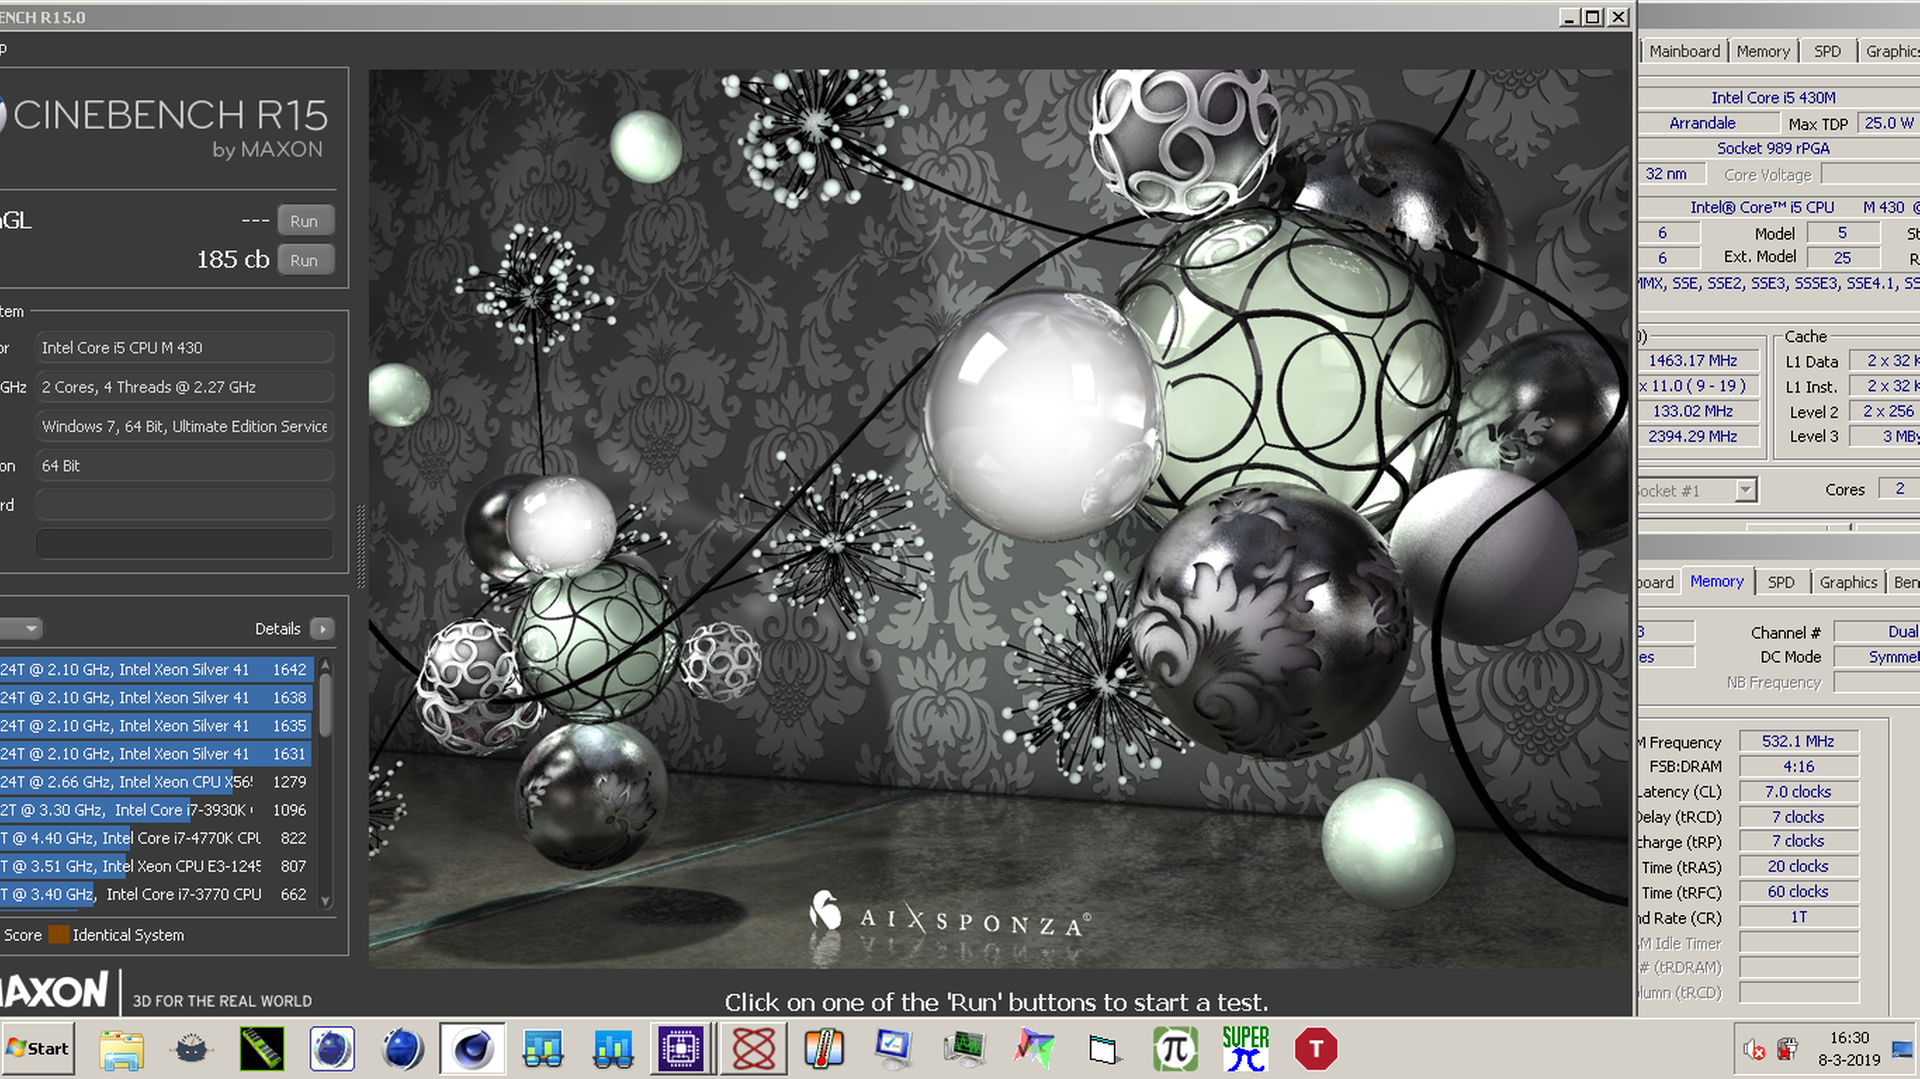The width and height of the screenshot is (1920, 1079).
Task: Launch the unframed blue sphere taskbar icon
Action: click(x=402, y=1050)
